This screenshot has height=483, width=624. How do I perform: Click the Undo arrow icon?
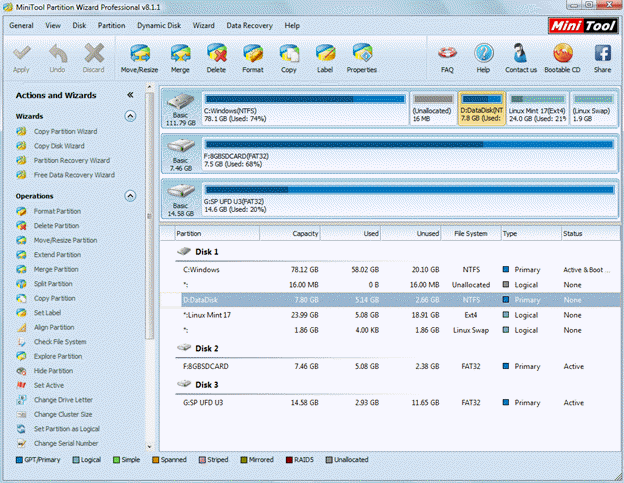pos(58,53)
